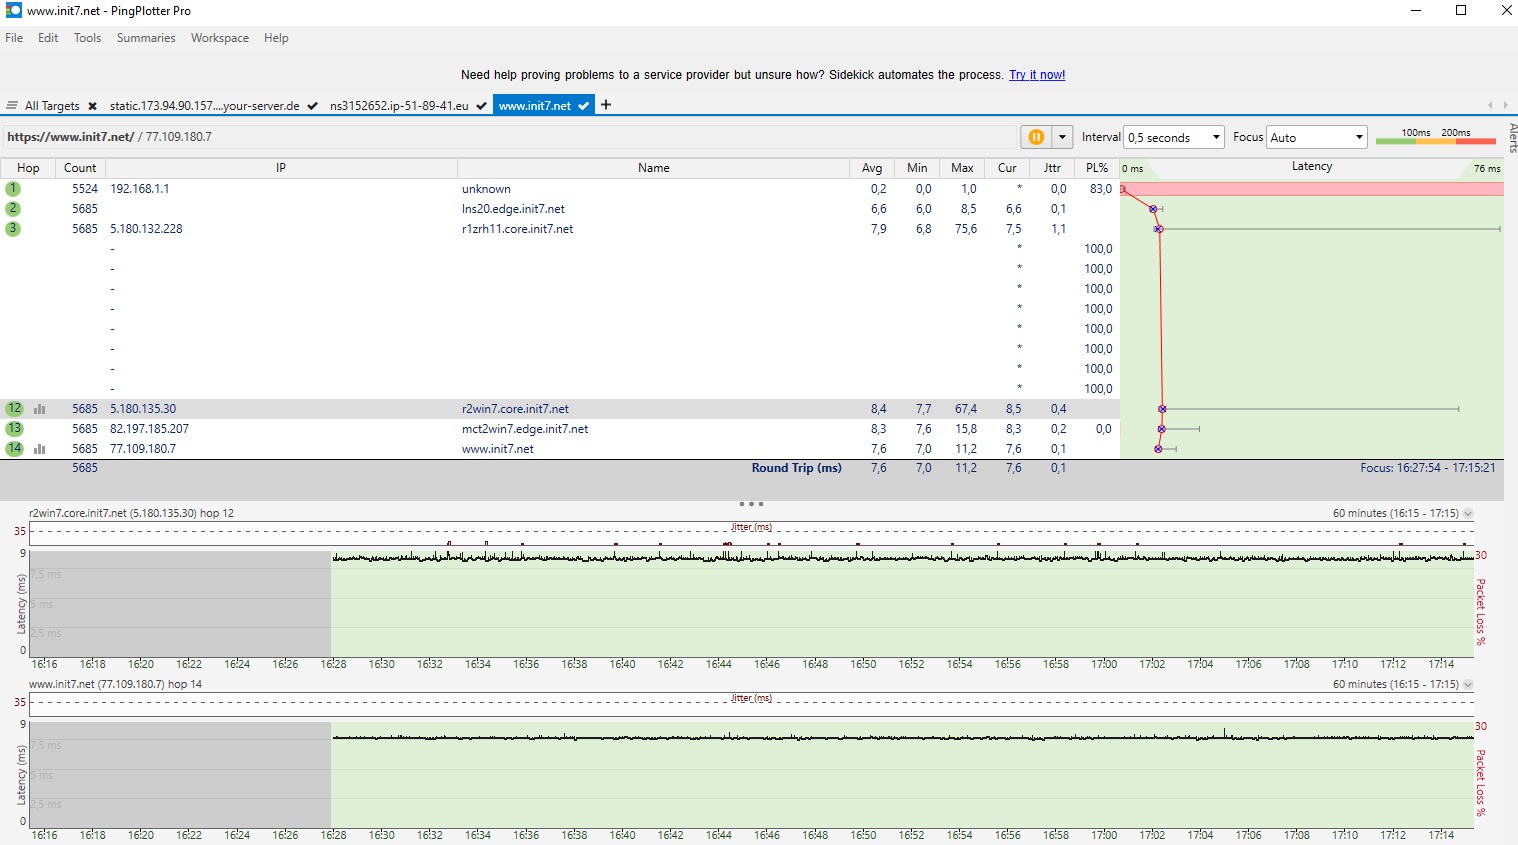
Task: Select the r1zrh11.core.init7.net row
Action: click(560, 229)
